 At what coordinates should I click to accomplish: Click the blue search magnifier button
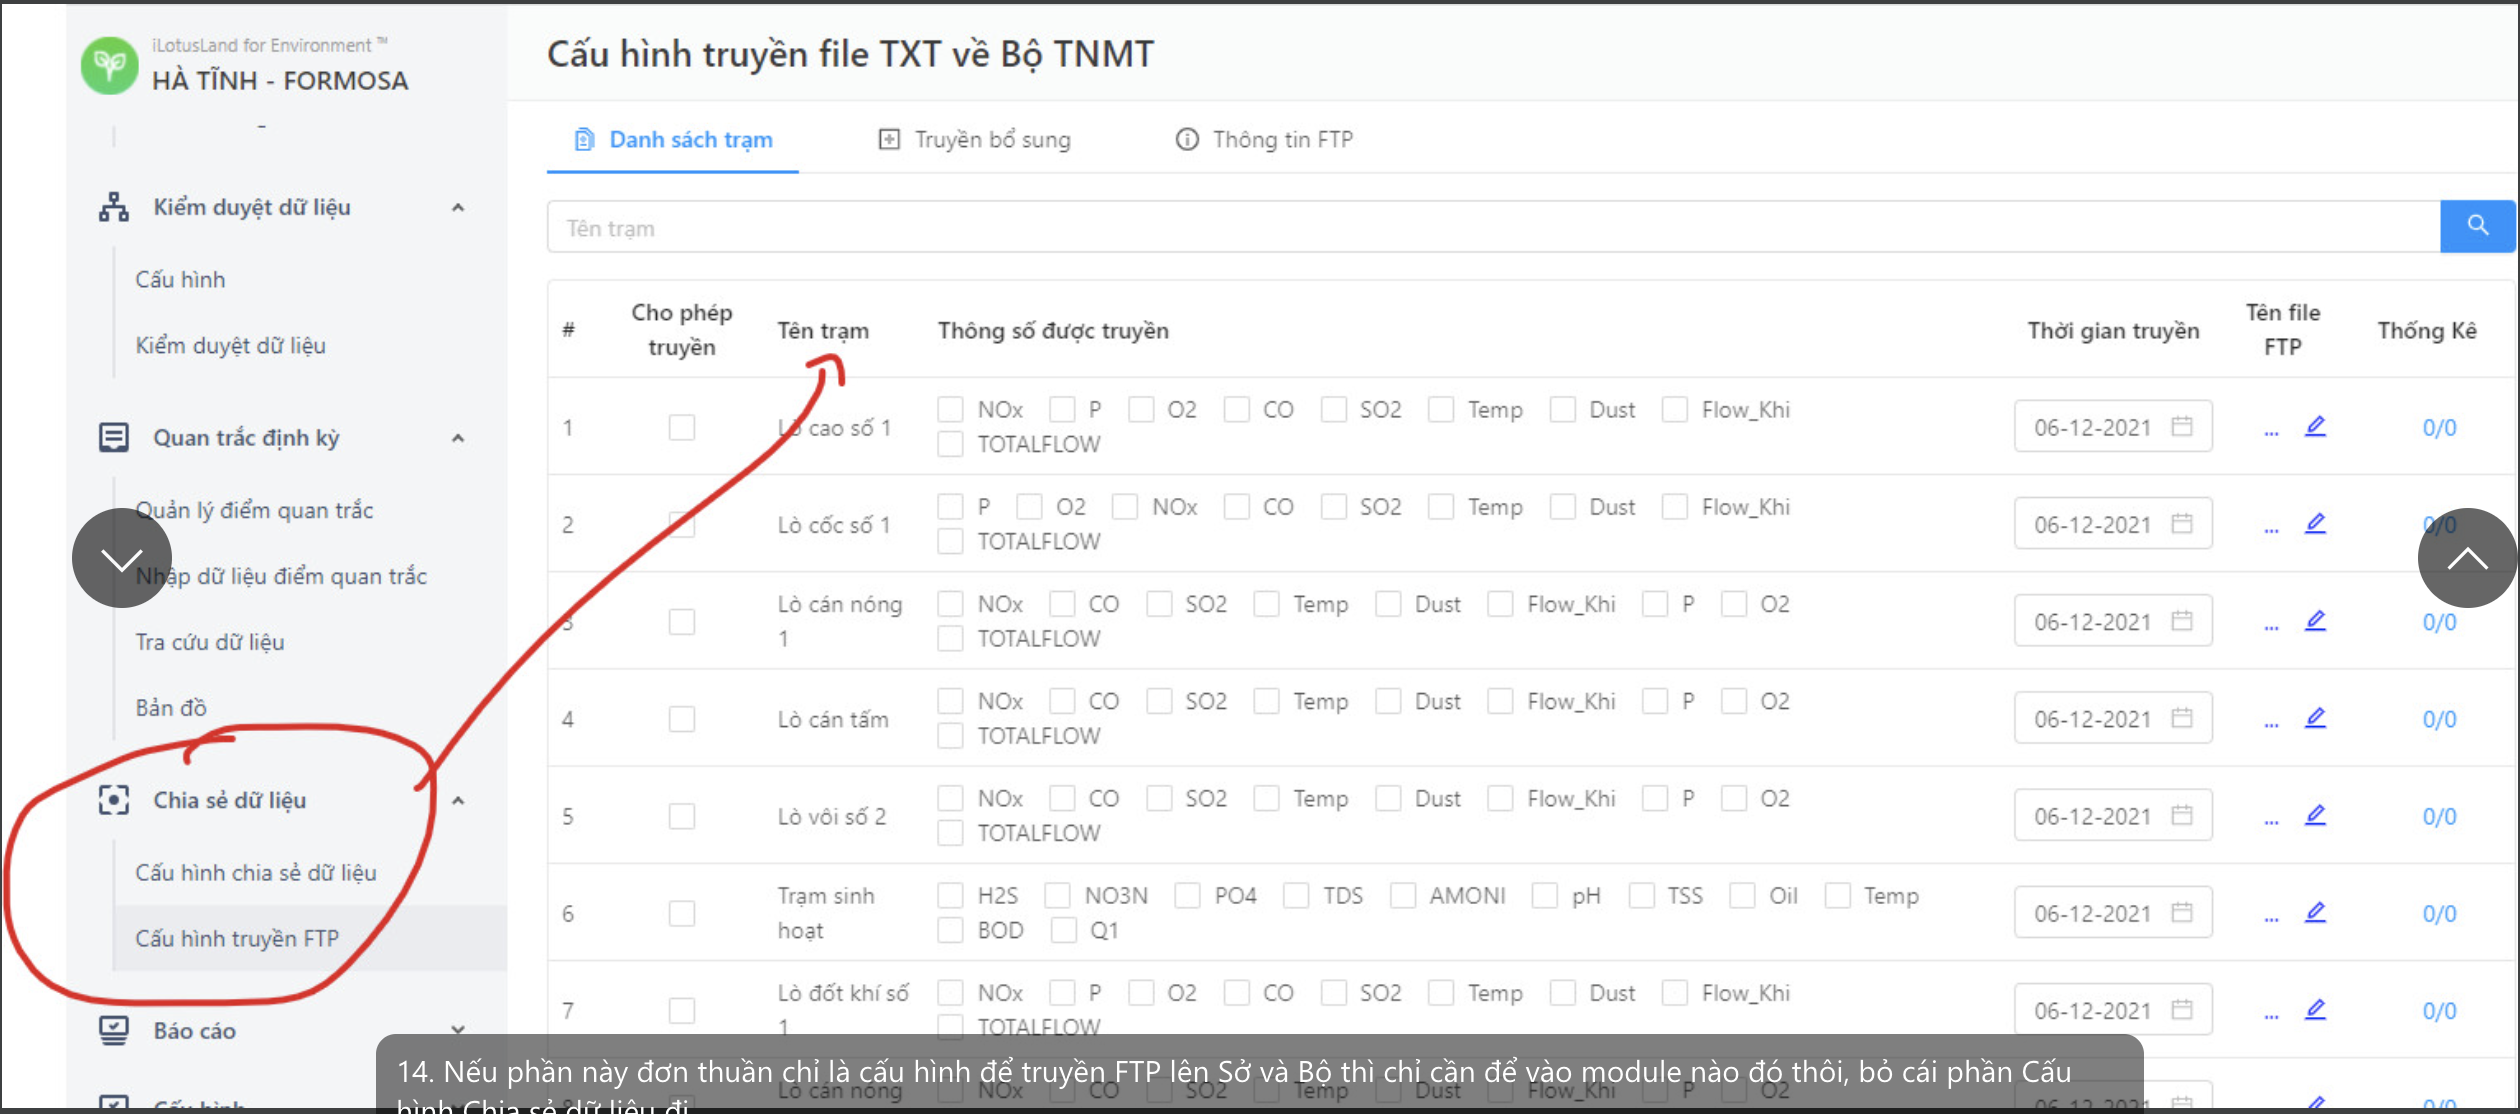(2476, 226)
